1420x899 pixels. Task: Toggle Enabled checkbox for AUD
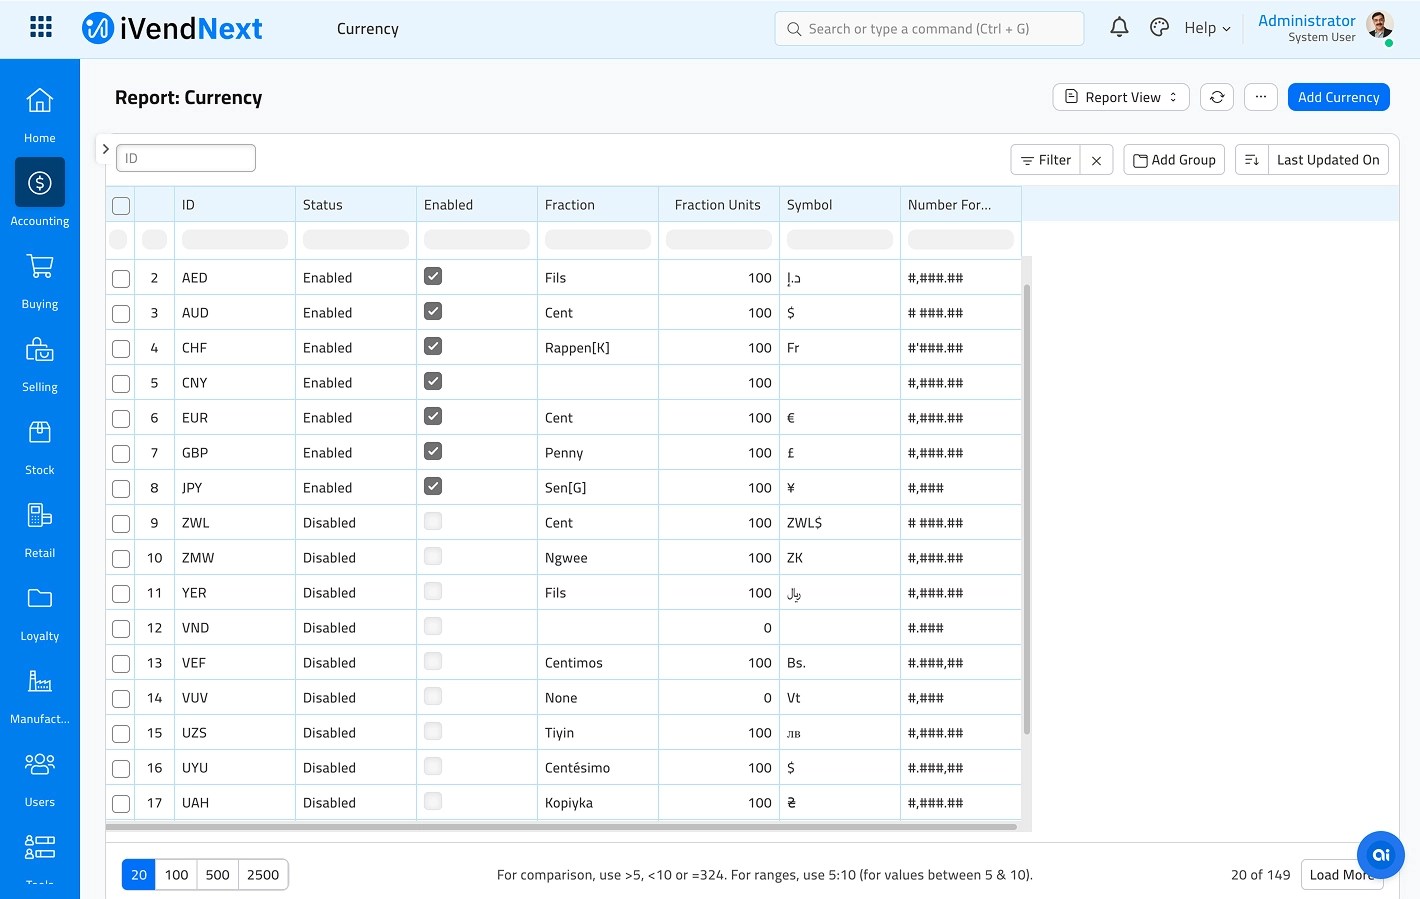[433, 311]
